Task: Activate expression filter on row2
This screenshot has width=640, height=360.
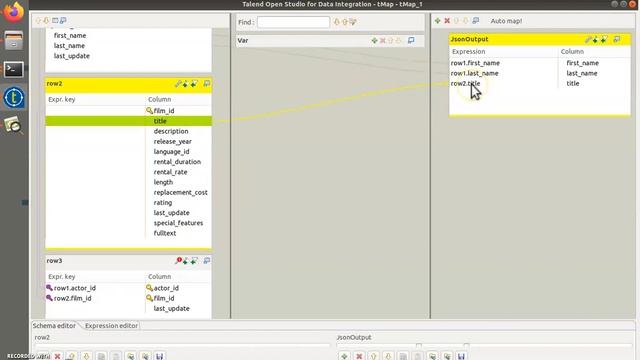Action: (x=185, y=84)
